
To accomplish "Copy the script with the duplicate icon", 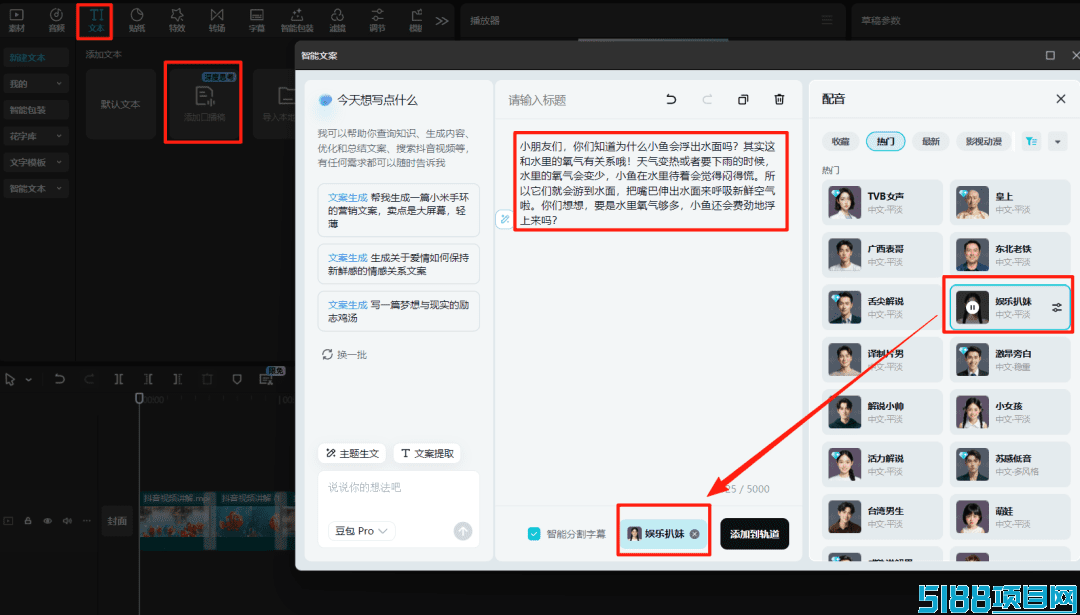I will (x=743, y=100).
